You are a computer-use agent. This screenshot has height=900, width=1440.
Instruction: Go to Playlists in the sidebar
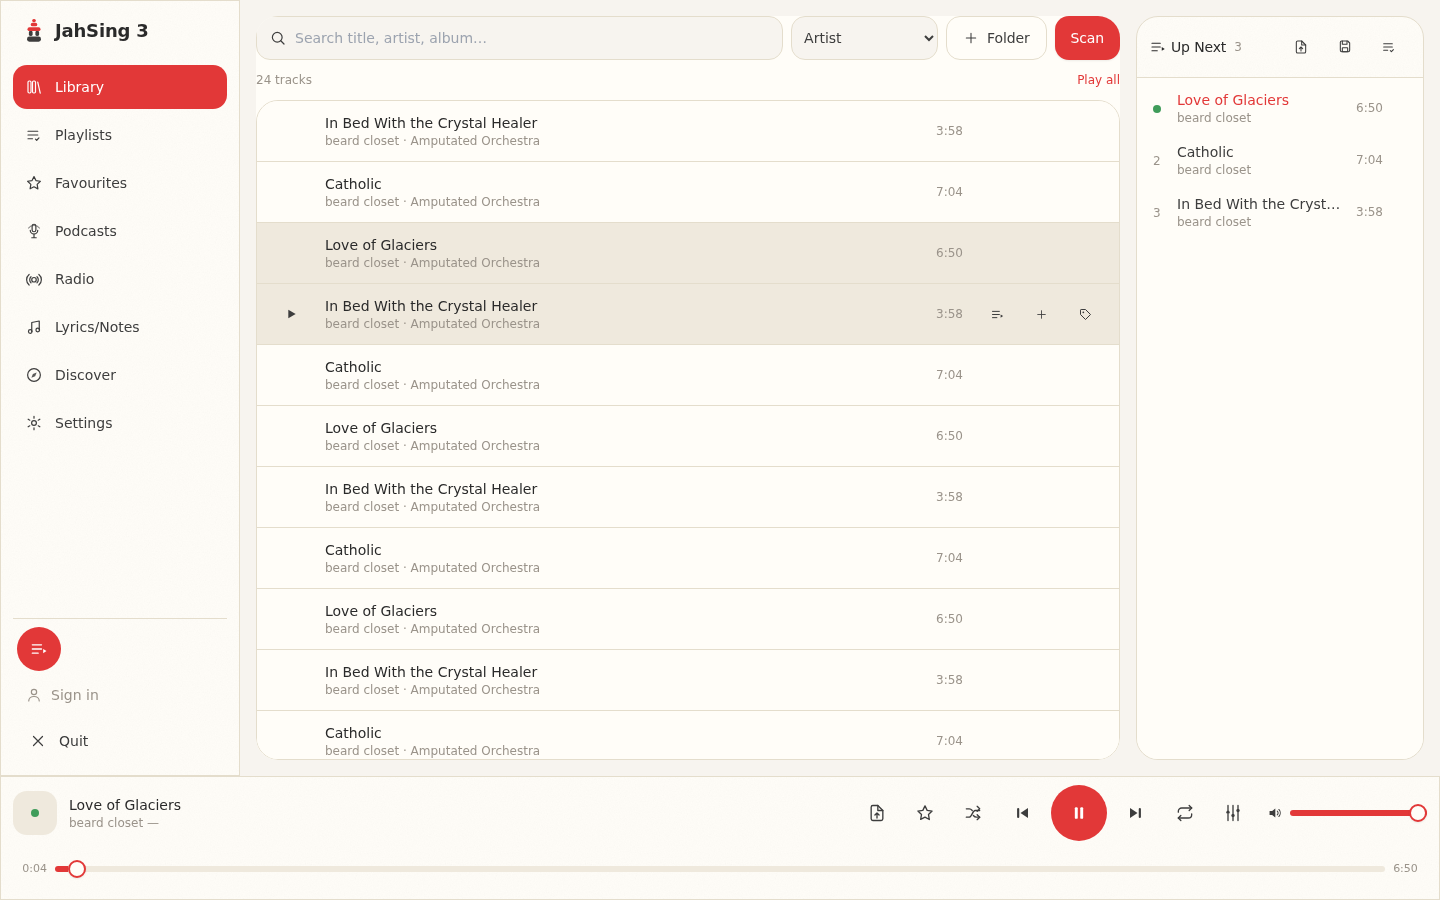120,135
